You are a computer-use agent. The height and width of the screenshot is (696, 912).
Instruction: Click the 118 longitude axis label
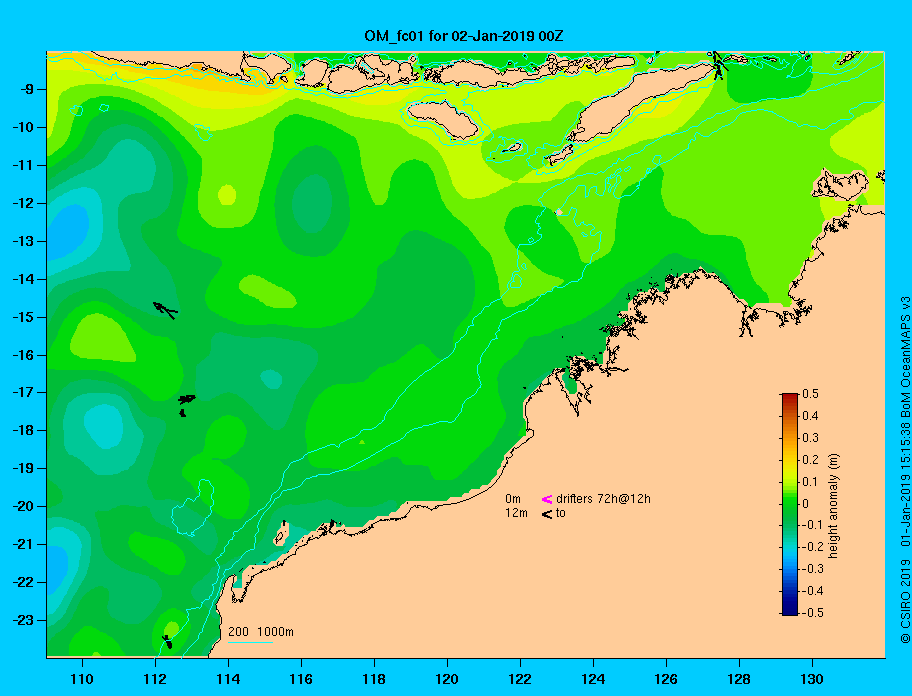[374, 679]
